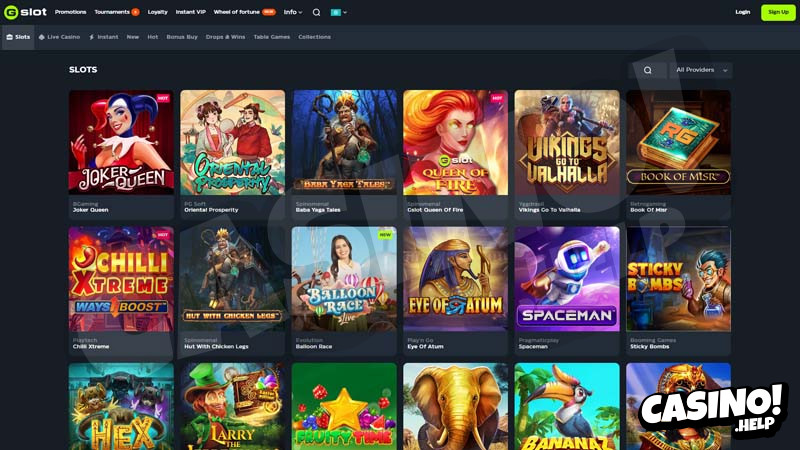This screenshot has height=450, width=800.
Task: Open the Fruity Time thumbnail
Action: point(344,407)
